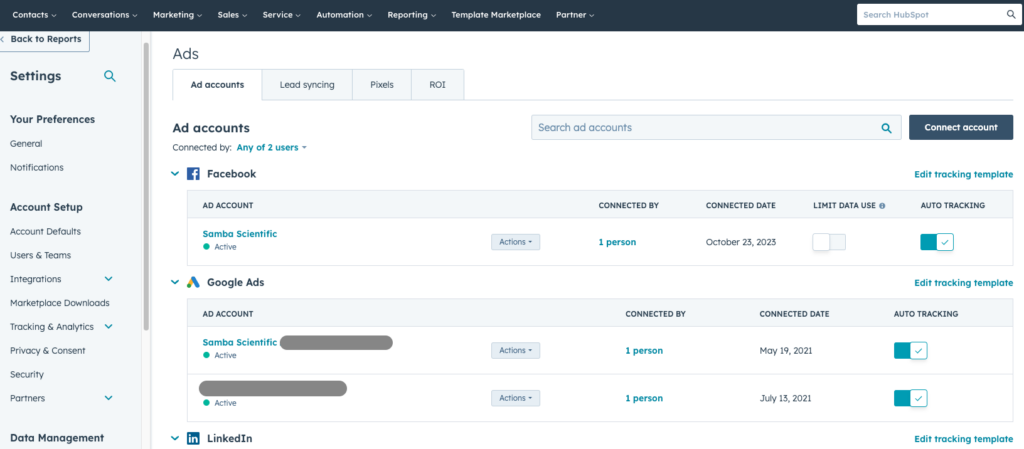The image size is (1024, 449).
Task: Open the Sales menu
Action: click(x=232, y=14)
